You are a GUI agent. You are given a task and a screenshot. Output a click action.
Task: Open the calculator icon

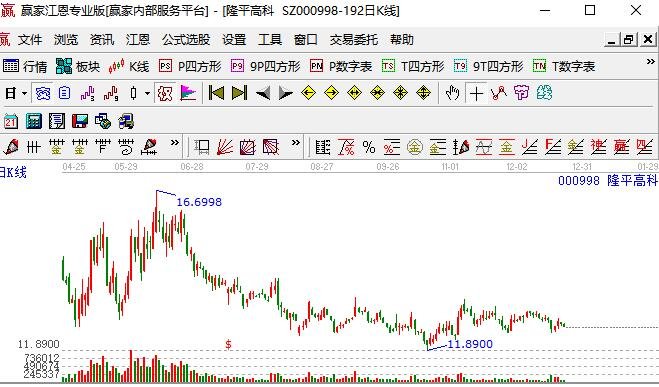click(34, 121)
